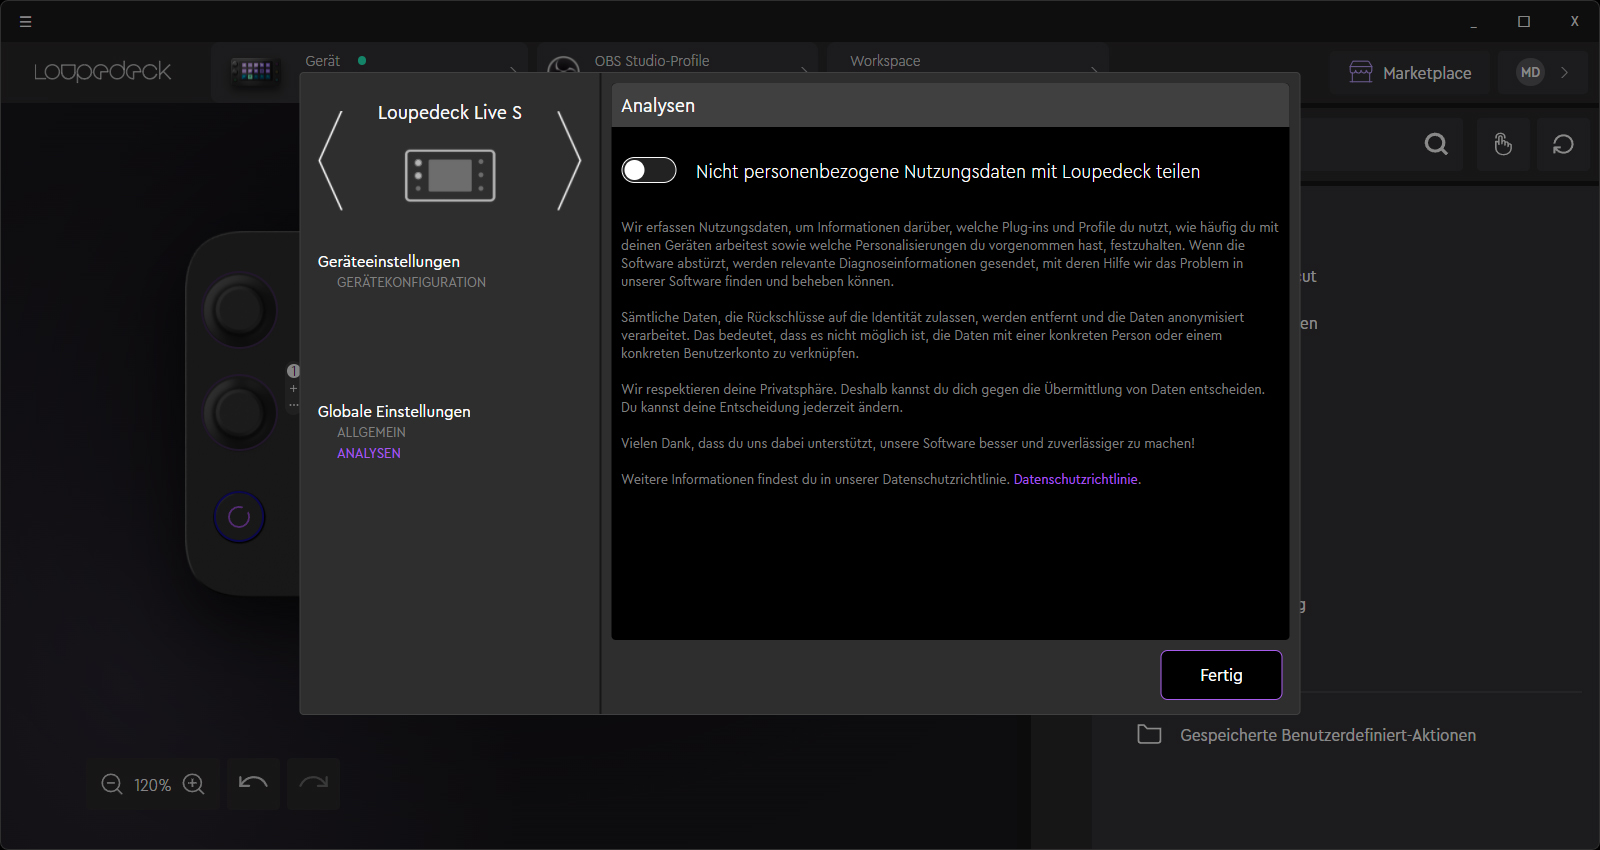Click the lower dial on the device

240,413
